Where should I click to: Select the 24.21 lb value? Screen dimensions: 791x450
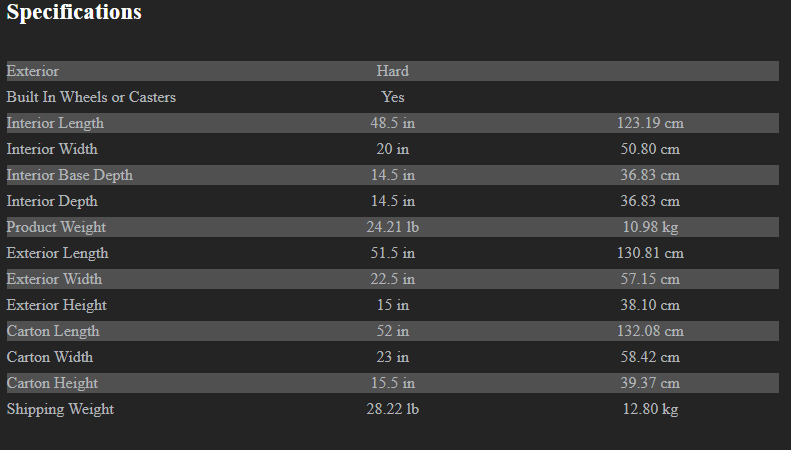coord(392,227)
